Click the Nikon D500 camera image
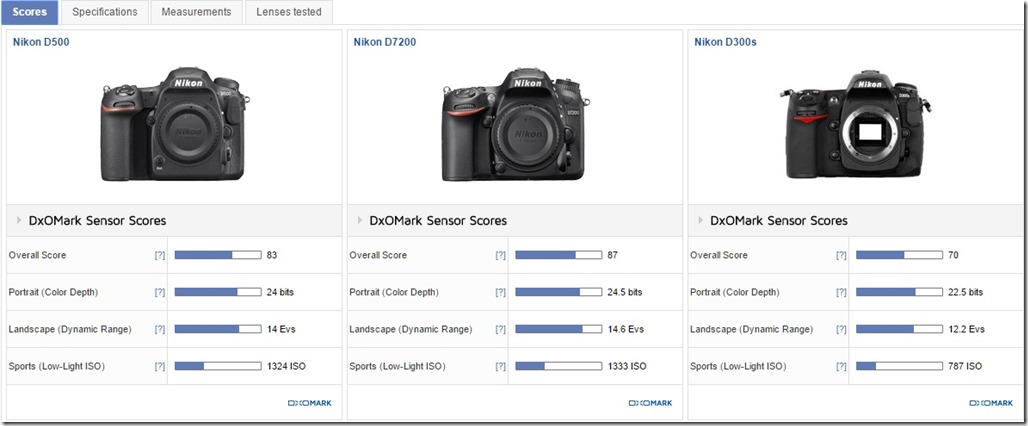 [x=172, y=125]
